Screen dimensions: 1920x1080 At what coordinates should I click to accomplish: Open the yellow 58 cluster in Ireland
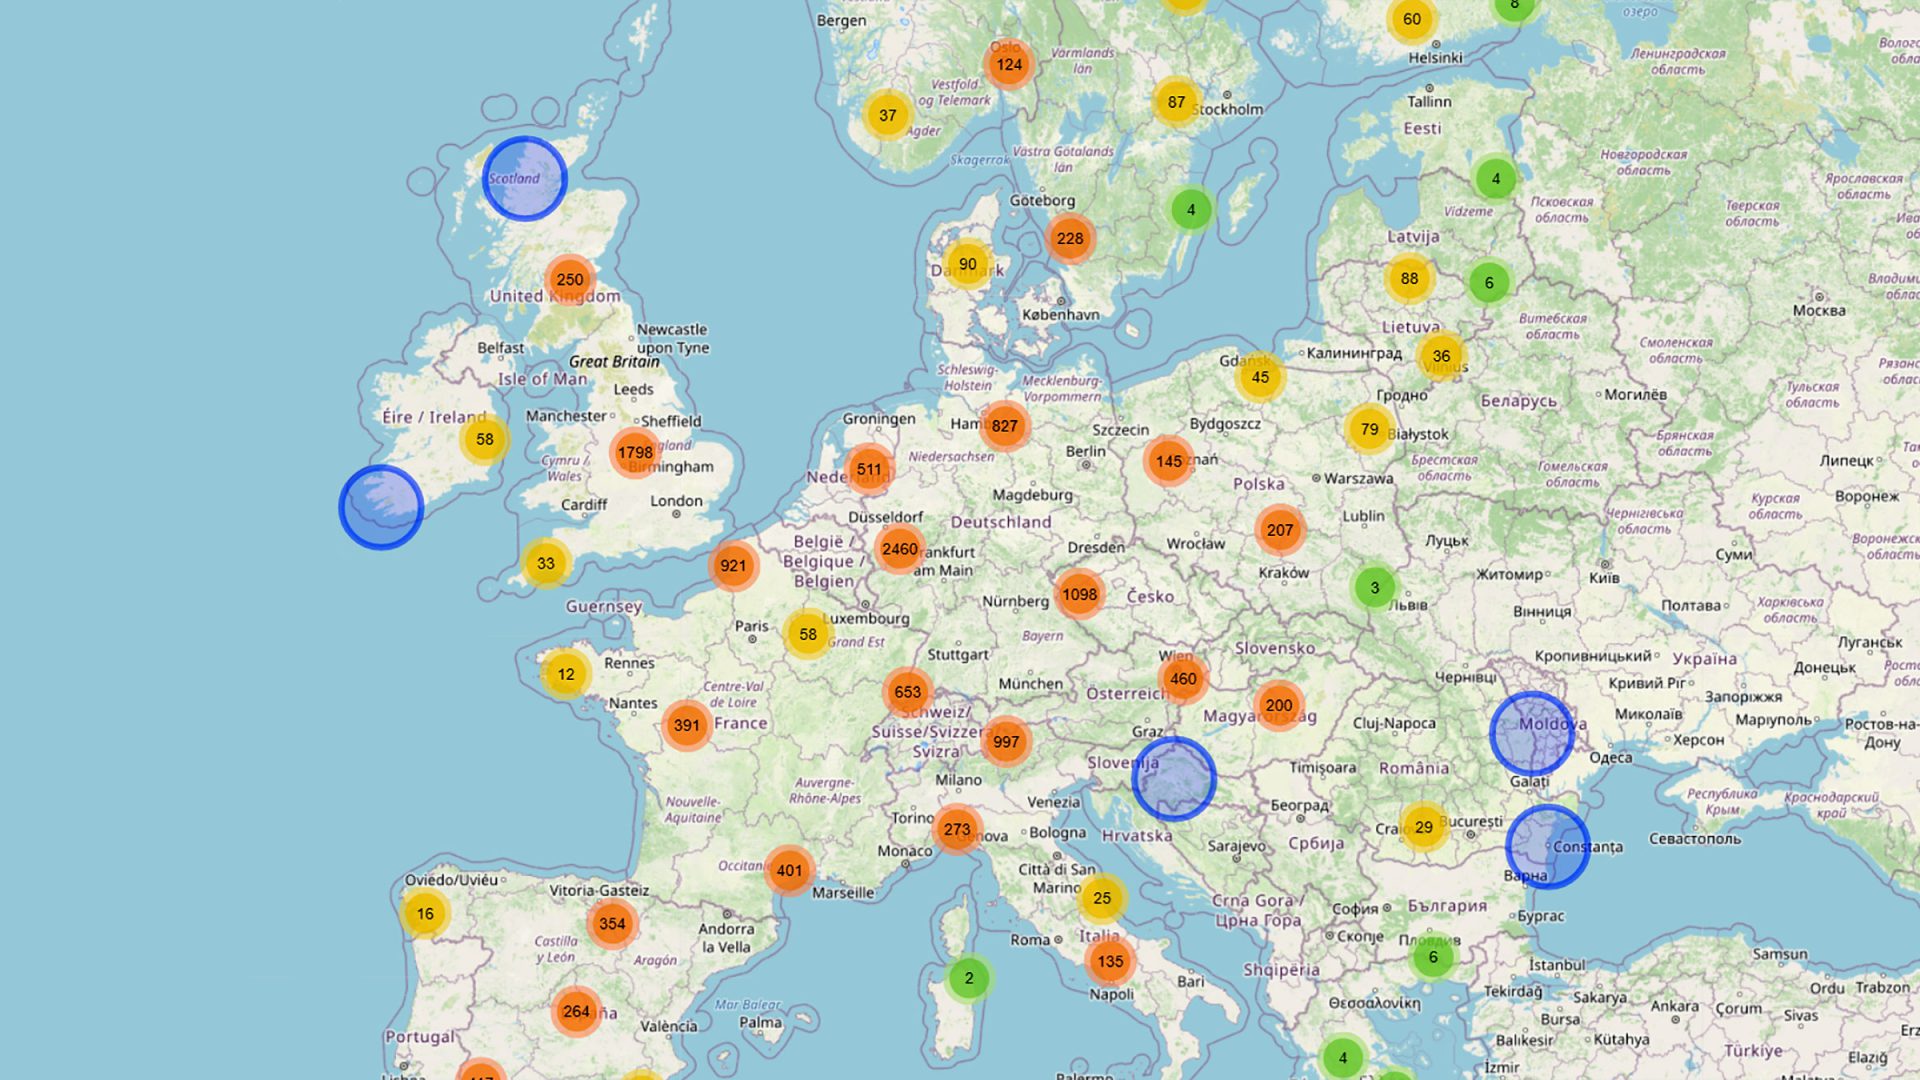tap(485, 439)
